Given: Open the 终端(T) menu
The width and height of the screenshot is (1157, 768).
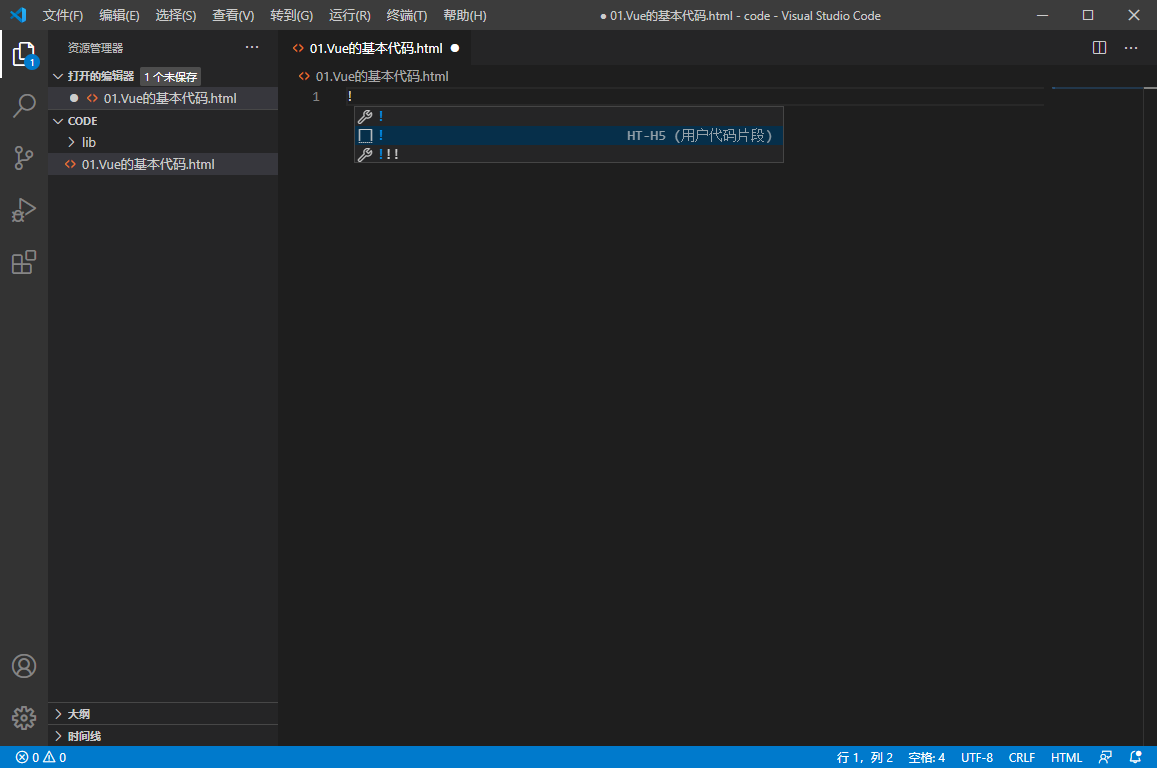Looking at the screenshot, I should tap(405, 15).
